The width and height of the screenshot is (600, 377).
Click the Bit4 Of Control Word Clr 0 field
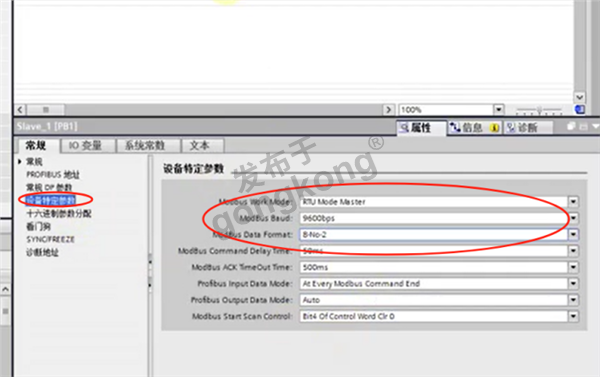point(434,317)
